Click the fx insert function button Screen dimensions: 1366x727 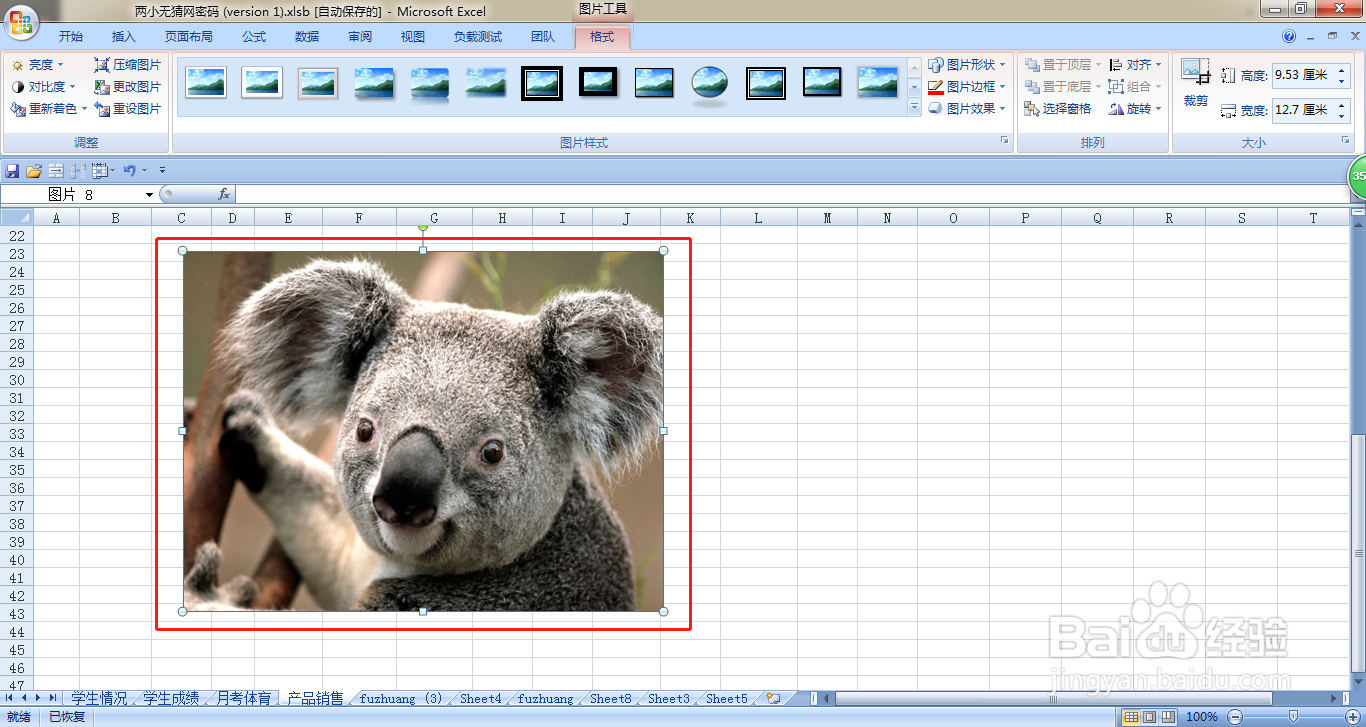[224, 194]
